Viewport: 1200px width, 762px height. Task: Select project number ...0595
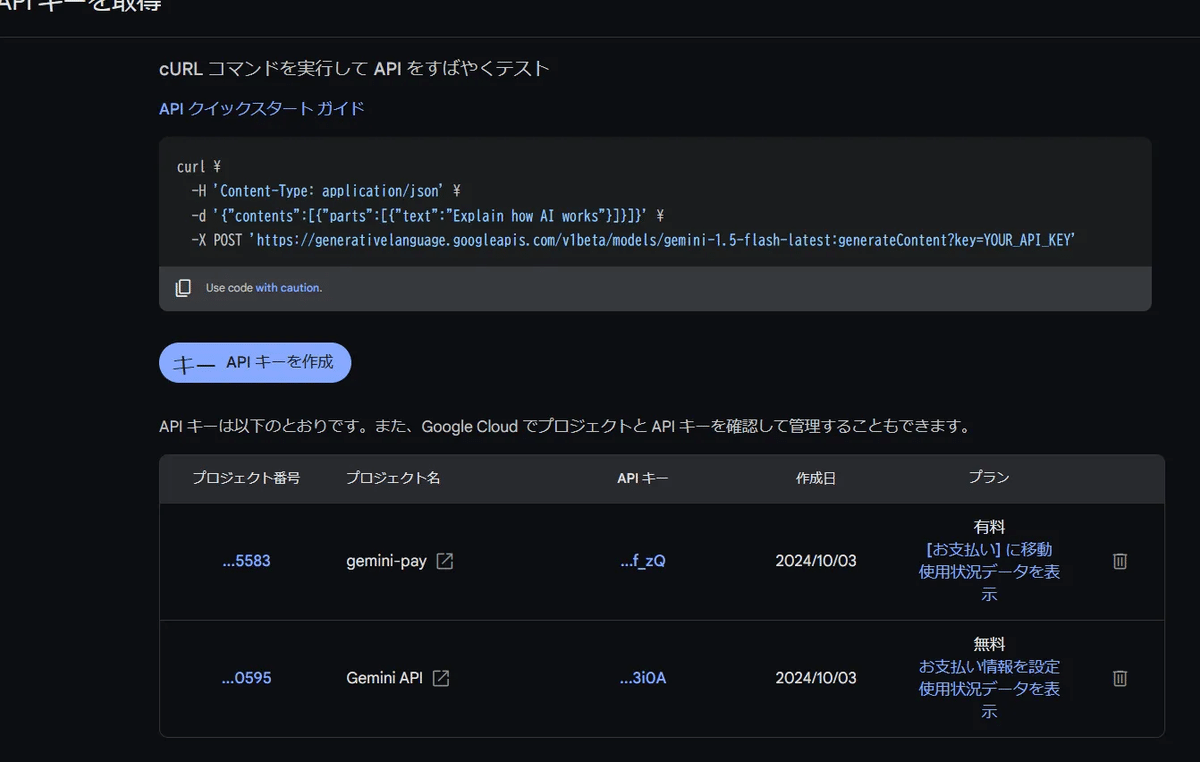pyautogui.click(x=246, y=678)
